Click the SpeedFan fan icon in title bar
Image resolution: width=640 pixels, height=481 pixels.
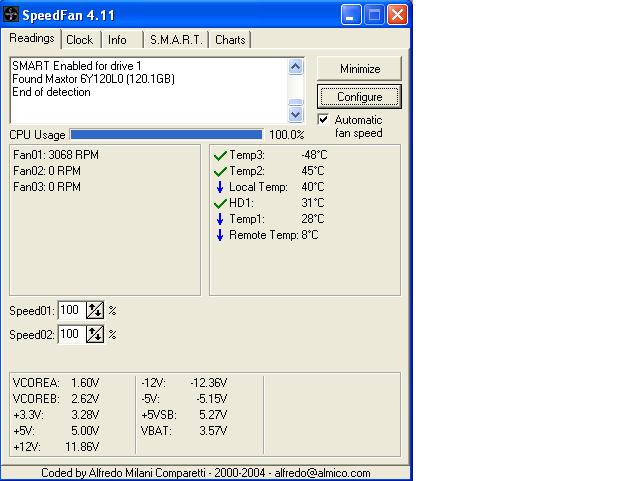(x=11, y=15)
